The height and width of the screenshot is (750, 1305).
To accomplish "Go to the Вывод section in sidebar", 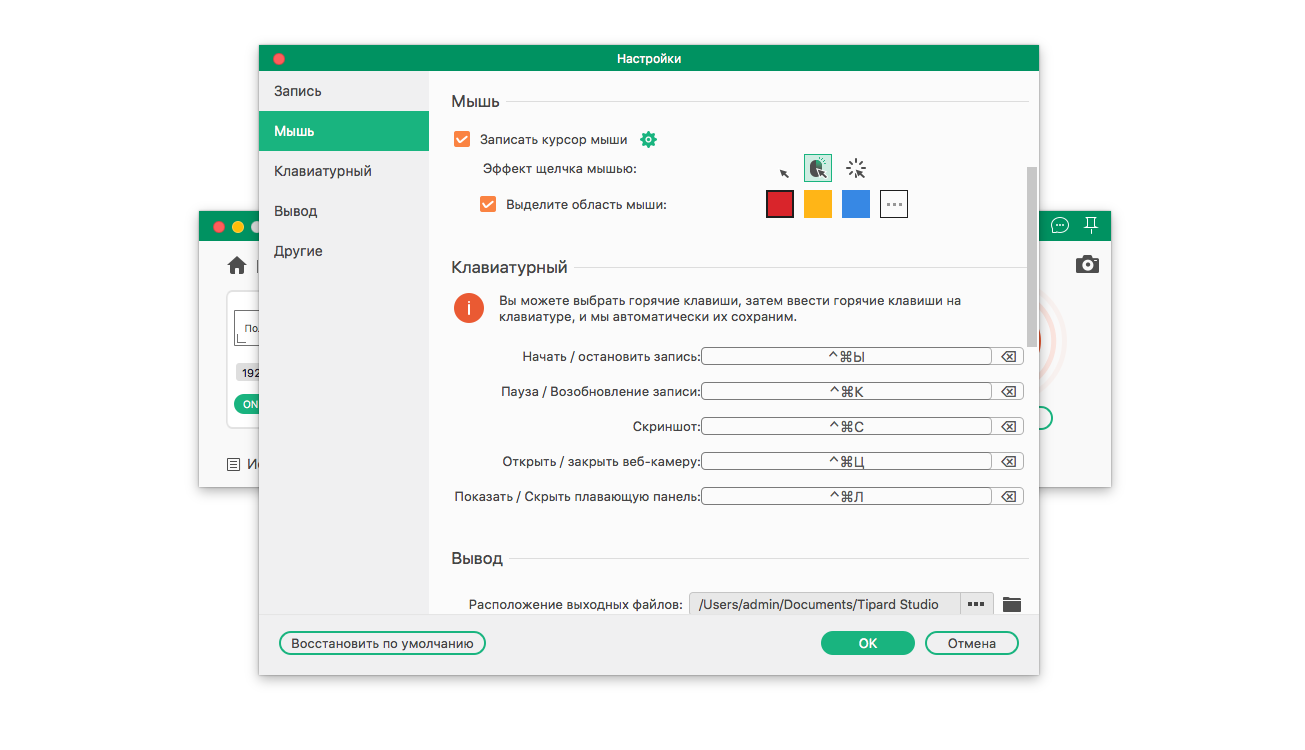I will pos(296,211).
